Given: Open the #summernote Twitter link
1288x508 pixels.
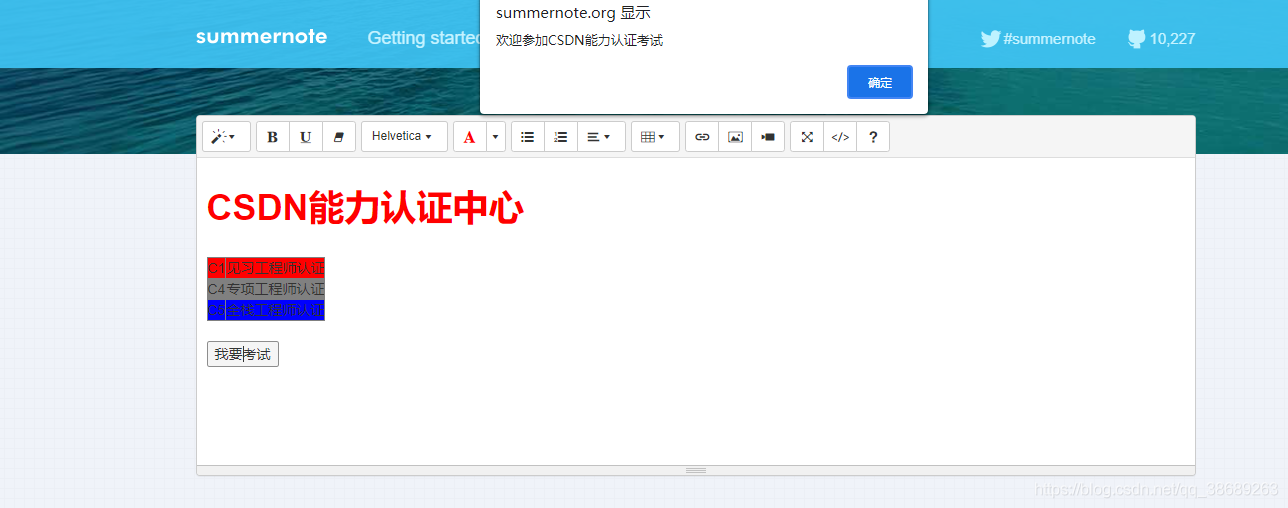Looking at the screenshot, I should (x=1038, y=39).
